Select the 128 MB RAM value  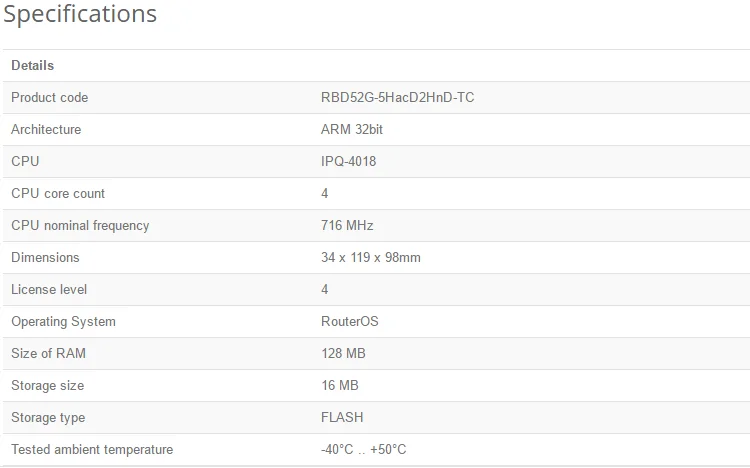343,354
